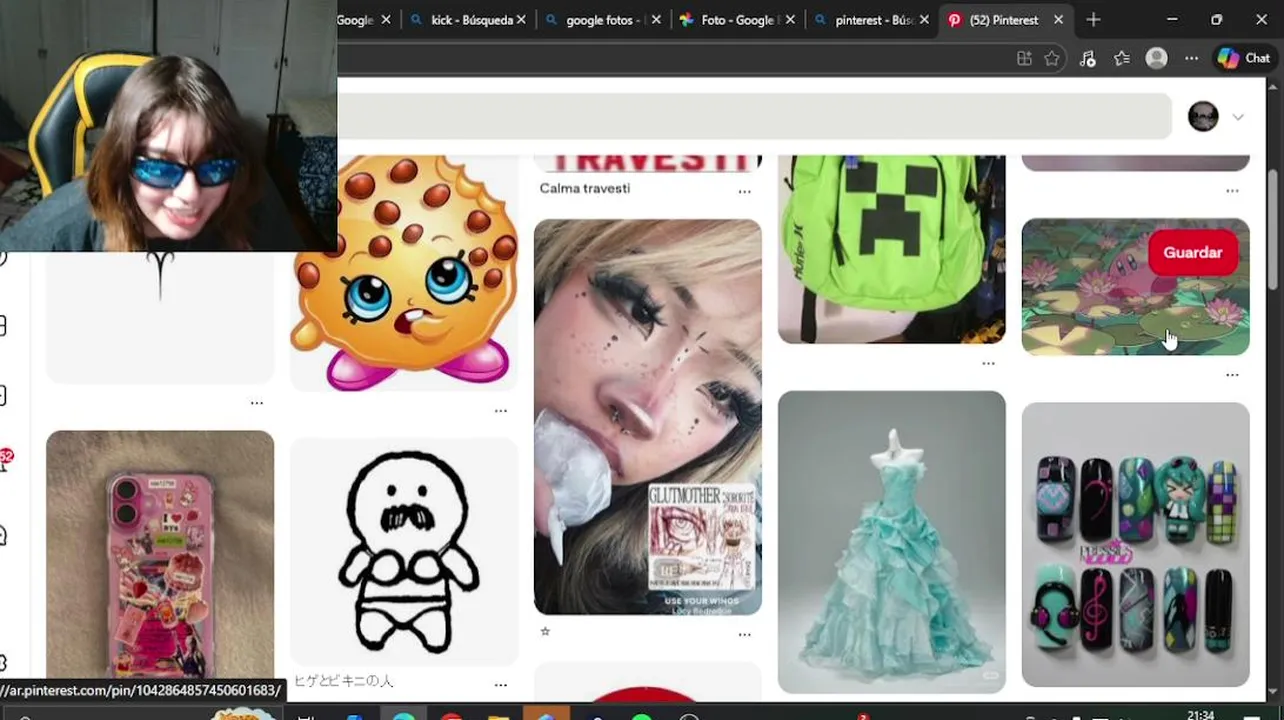The width and height of the screenshot is (1284, 720).
Task: Click the ヒゲとビキニの人 pin title
Action: pyautogui.click(x=343, y=681)
